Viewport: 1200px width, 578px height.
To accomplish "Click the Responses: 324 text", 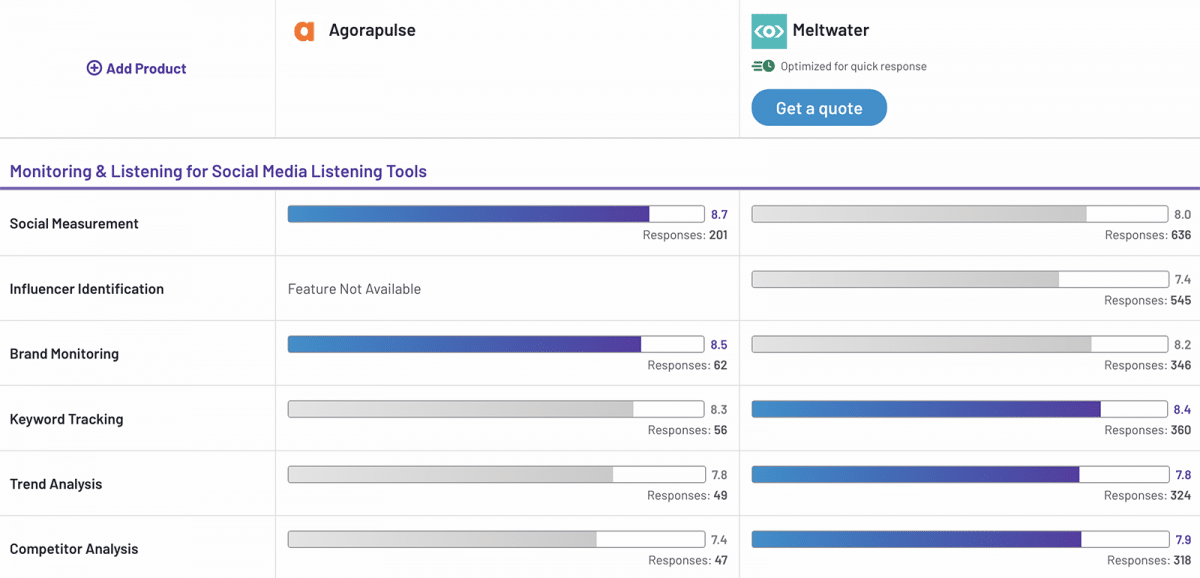I will point(1148,495).
